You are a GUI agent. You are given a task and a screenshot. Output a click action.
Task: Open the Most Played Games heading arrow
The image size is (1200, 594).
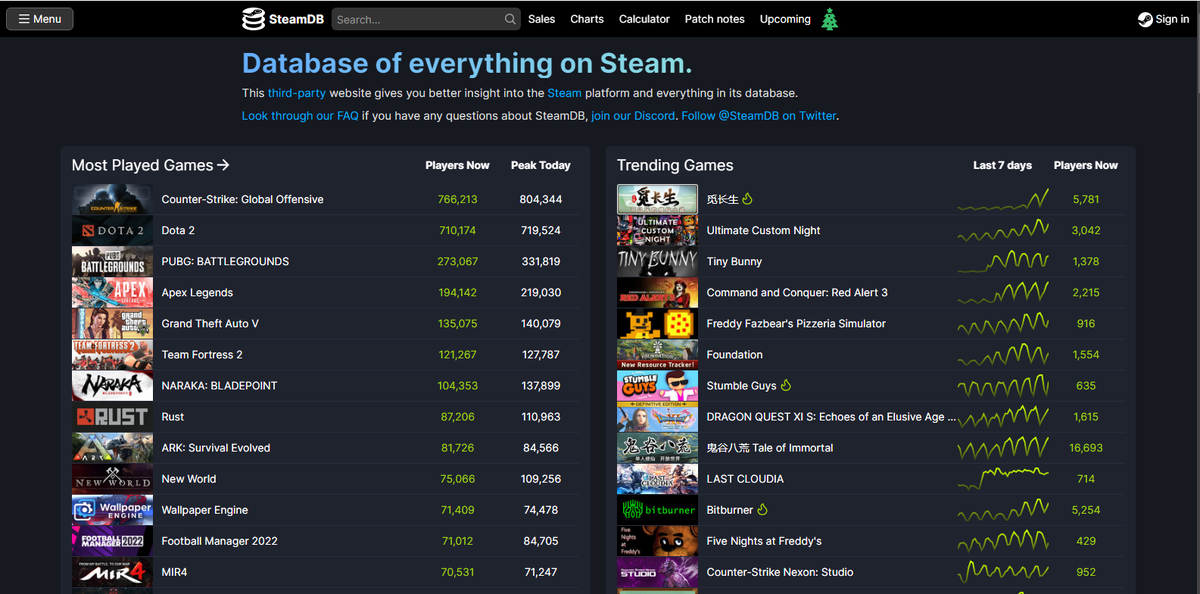pyautogui.click(x=224, y=165)
